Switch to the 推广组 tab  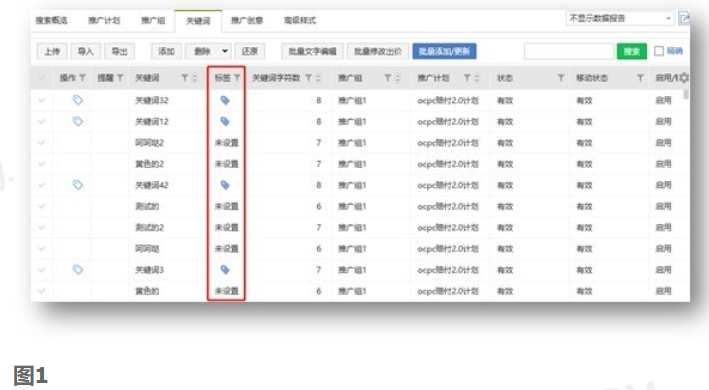[x=153, y=20]
